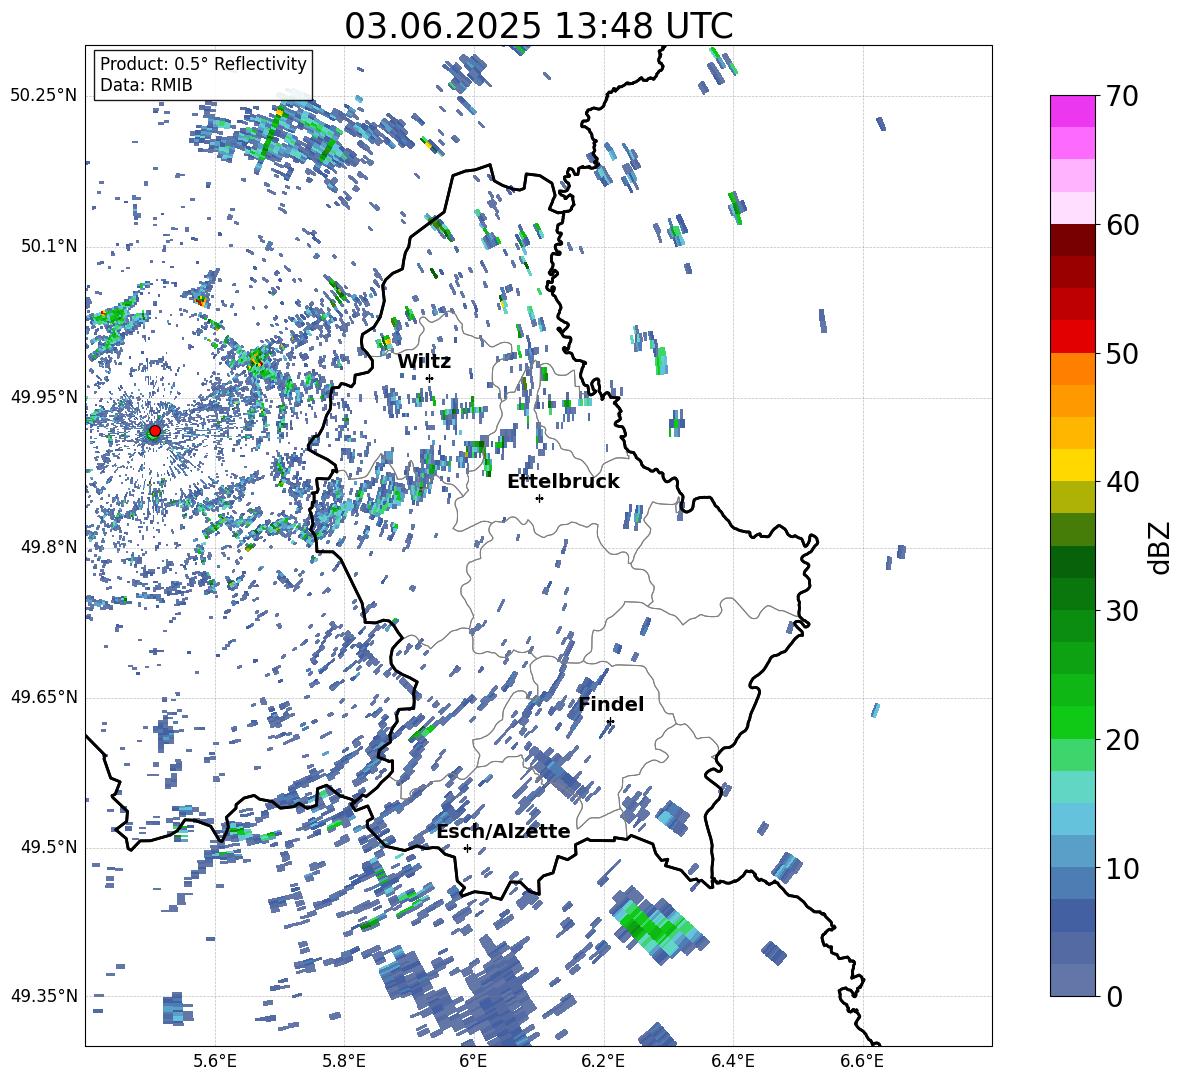This screenshot has height=1081, width=1184.
Task: Click the 10 value on colorbar
Action: [x=1122, y=869]
